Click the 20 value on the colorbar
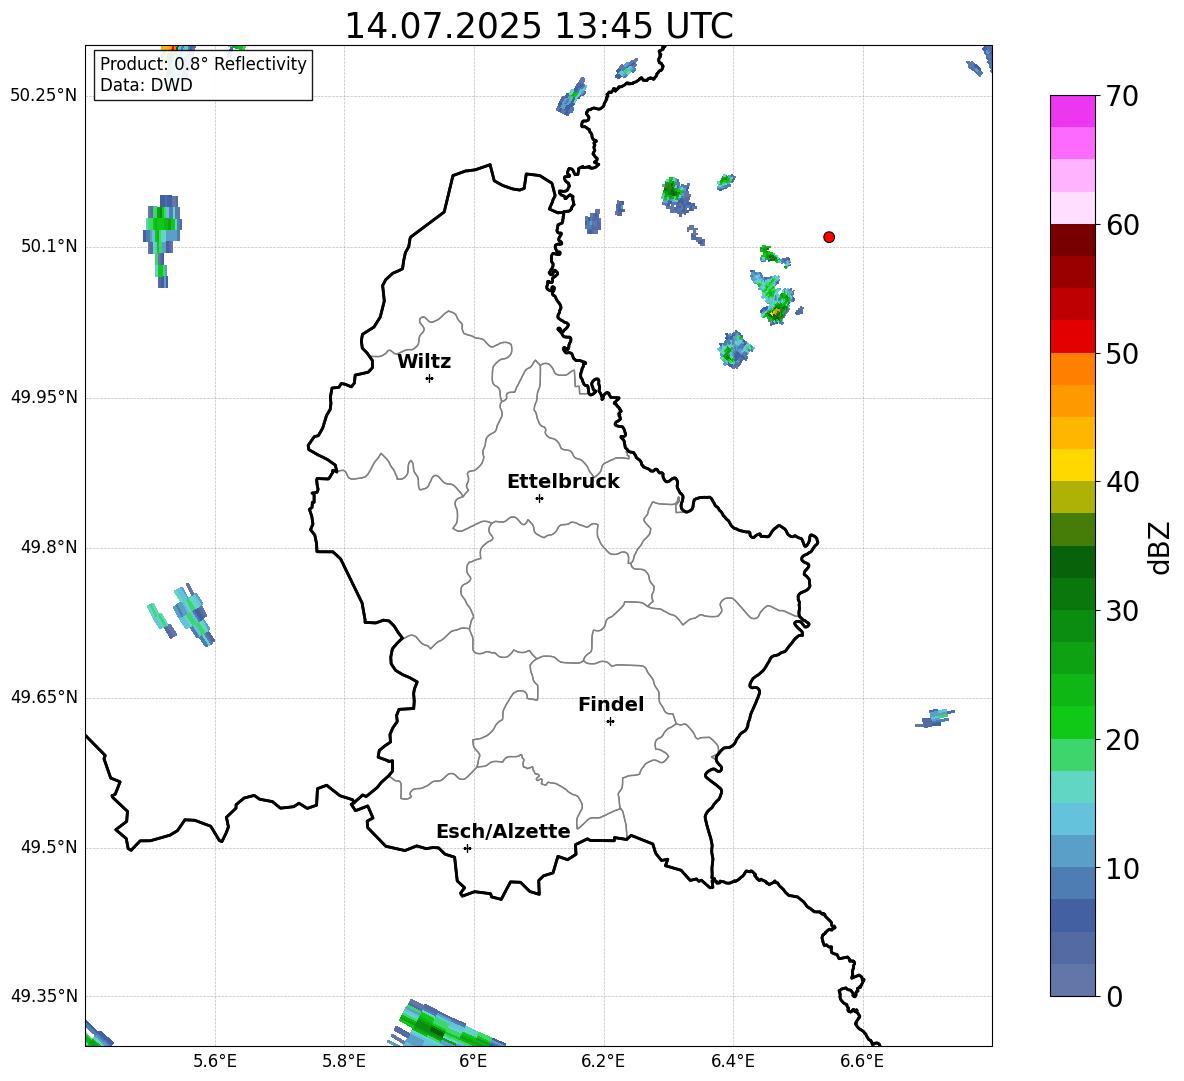The image size is (1184, 1081). pyautogui.click(x=1122, y=739)
